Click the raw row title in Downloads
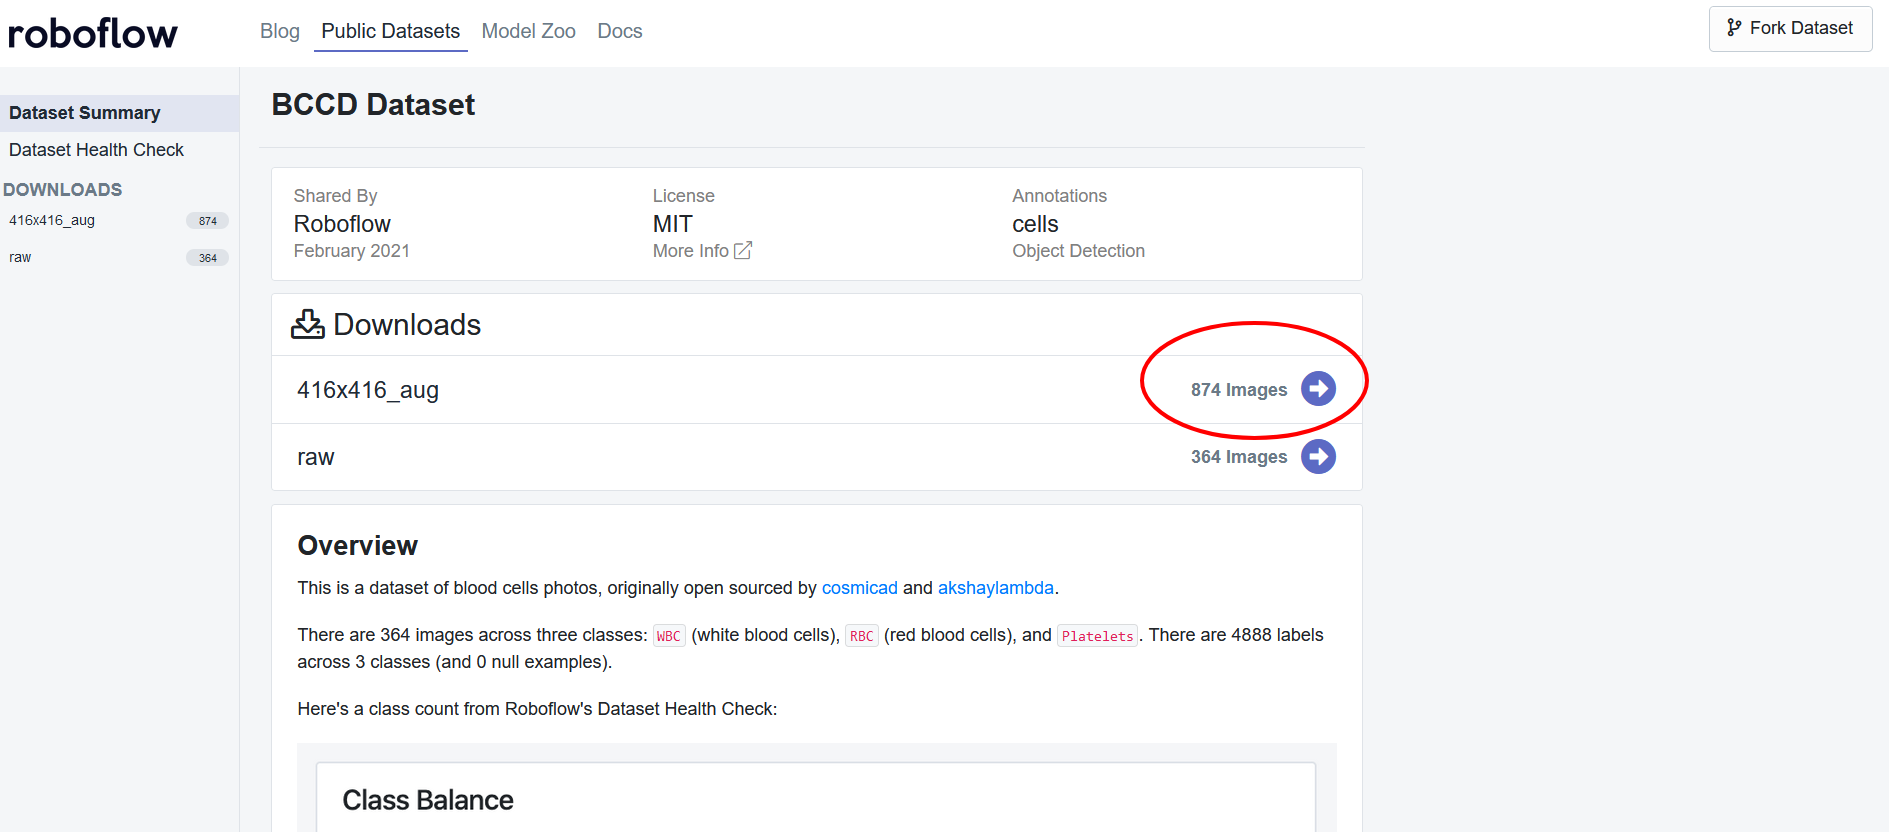This screenshot has width=1889, height=832. (316, 457)
